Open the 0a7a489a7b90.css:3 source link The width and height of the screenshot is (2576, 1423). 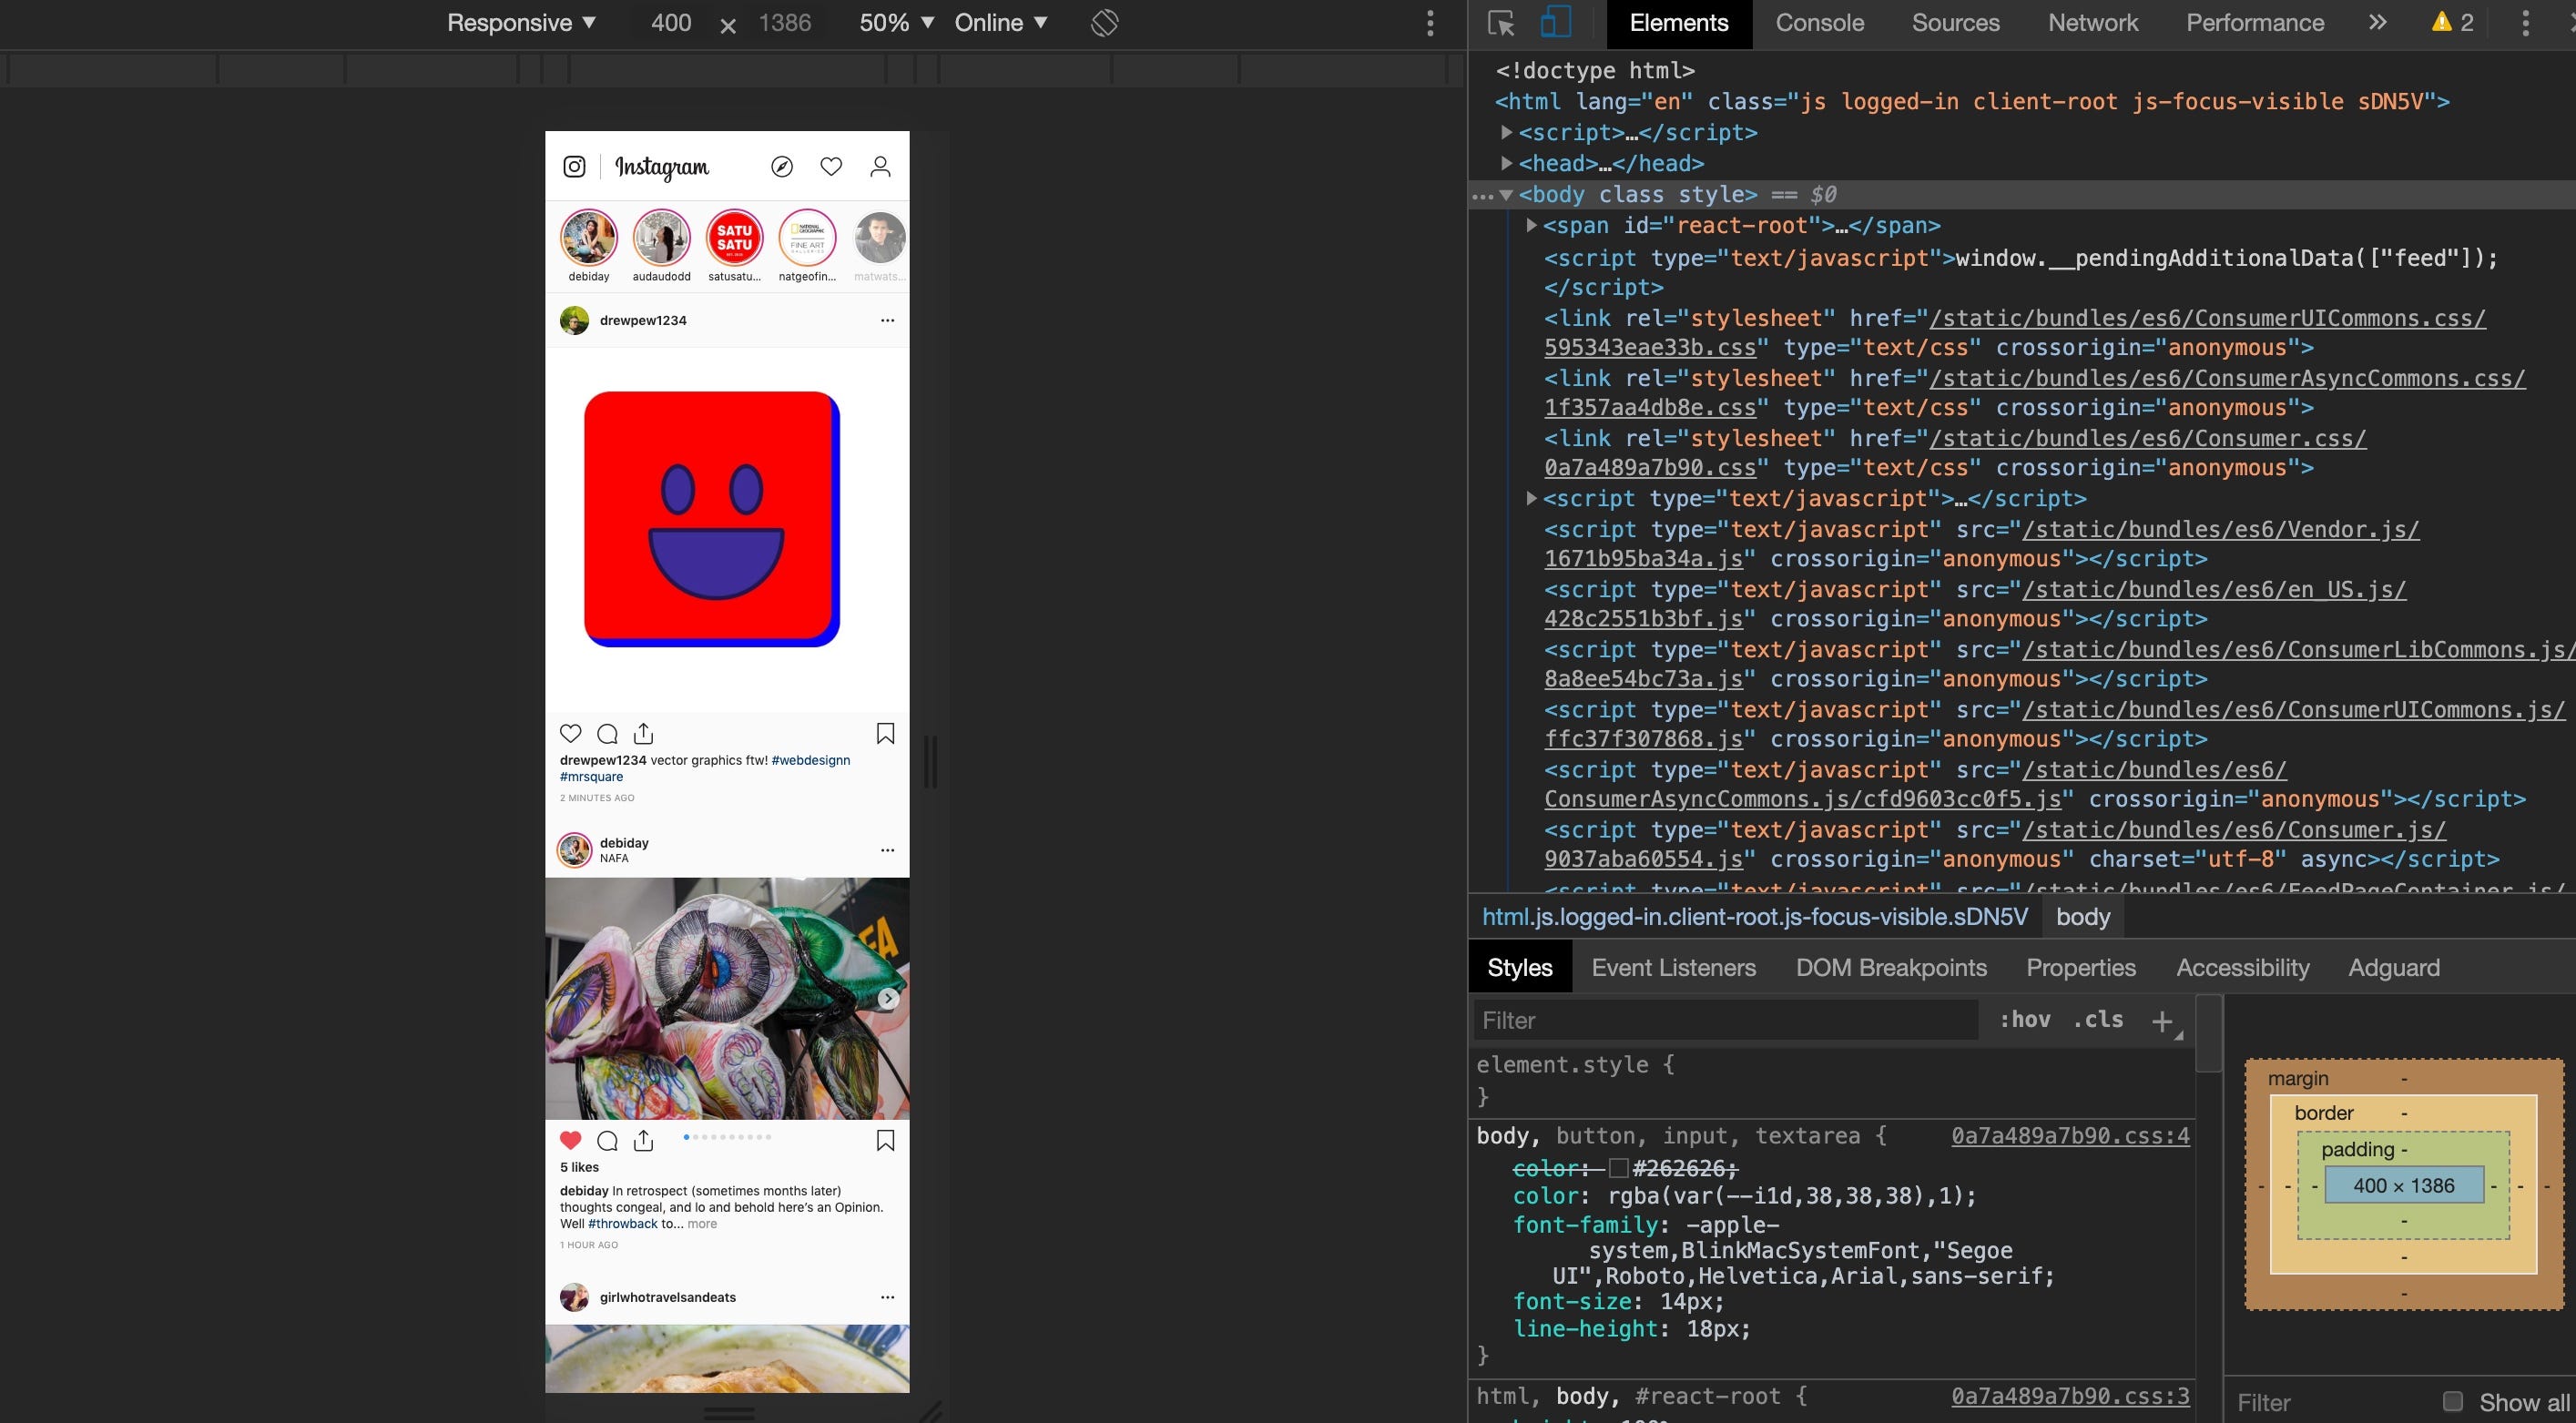pos(2070,1396)
